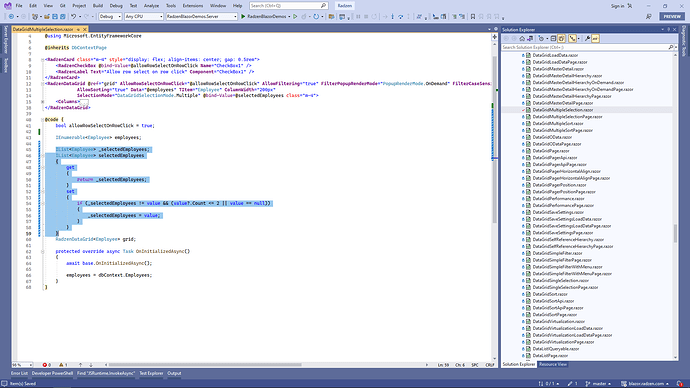Open the Debug configuration dropdown
This screenshot has width=690, height=388.
[110, 16]
